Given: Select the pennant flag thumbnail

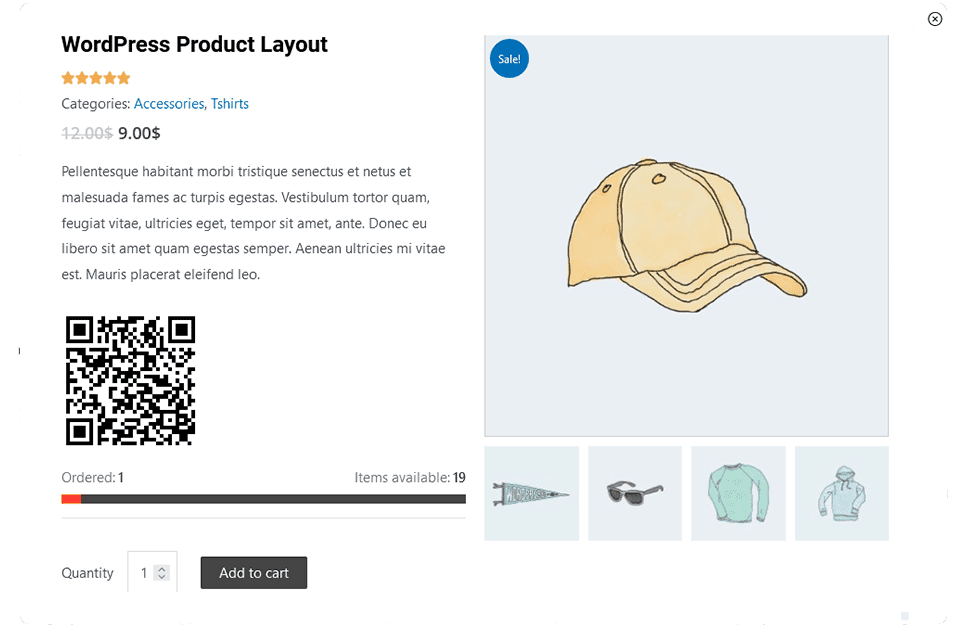Looking at the screenshot, I should [531, 493].
